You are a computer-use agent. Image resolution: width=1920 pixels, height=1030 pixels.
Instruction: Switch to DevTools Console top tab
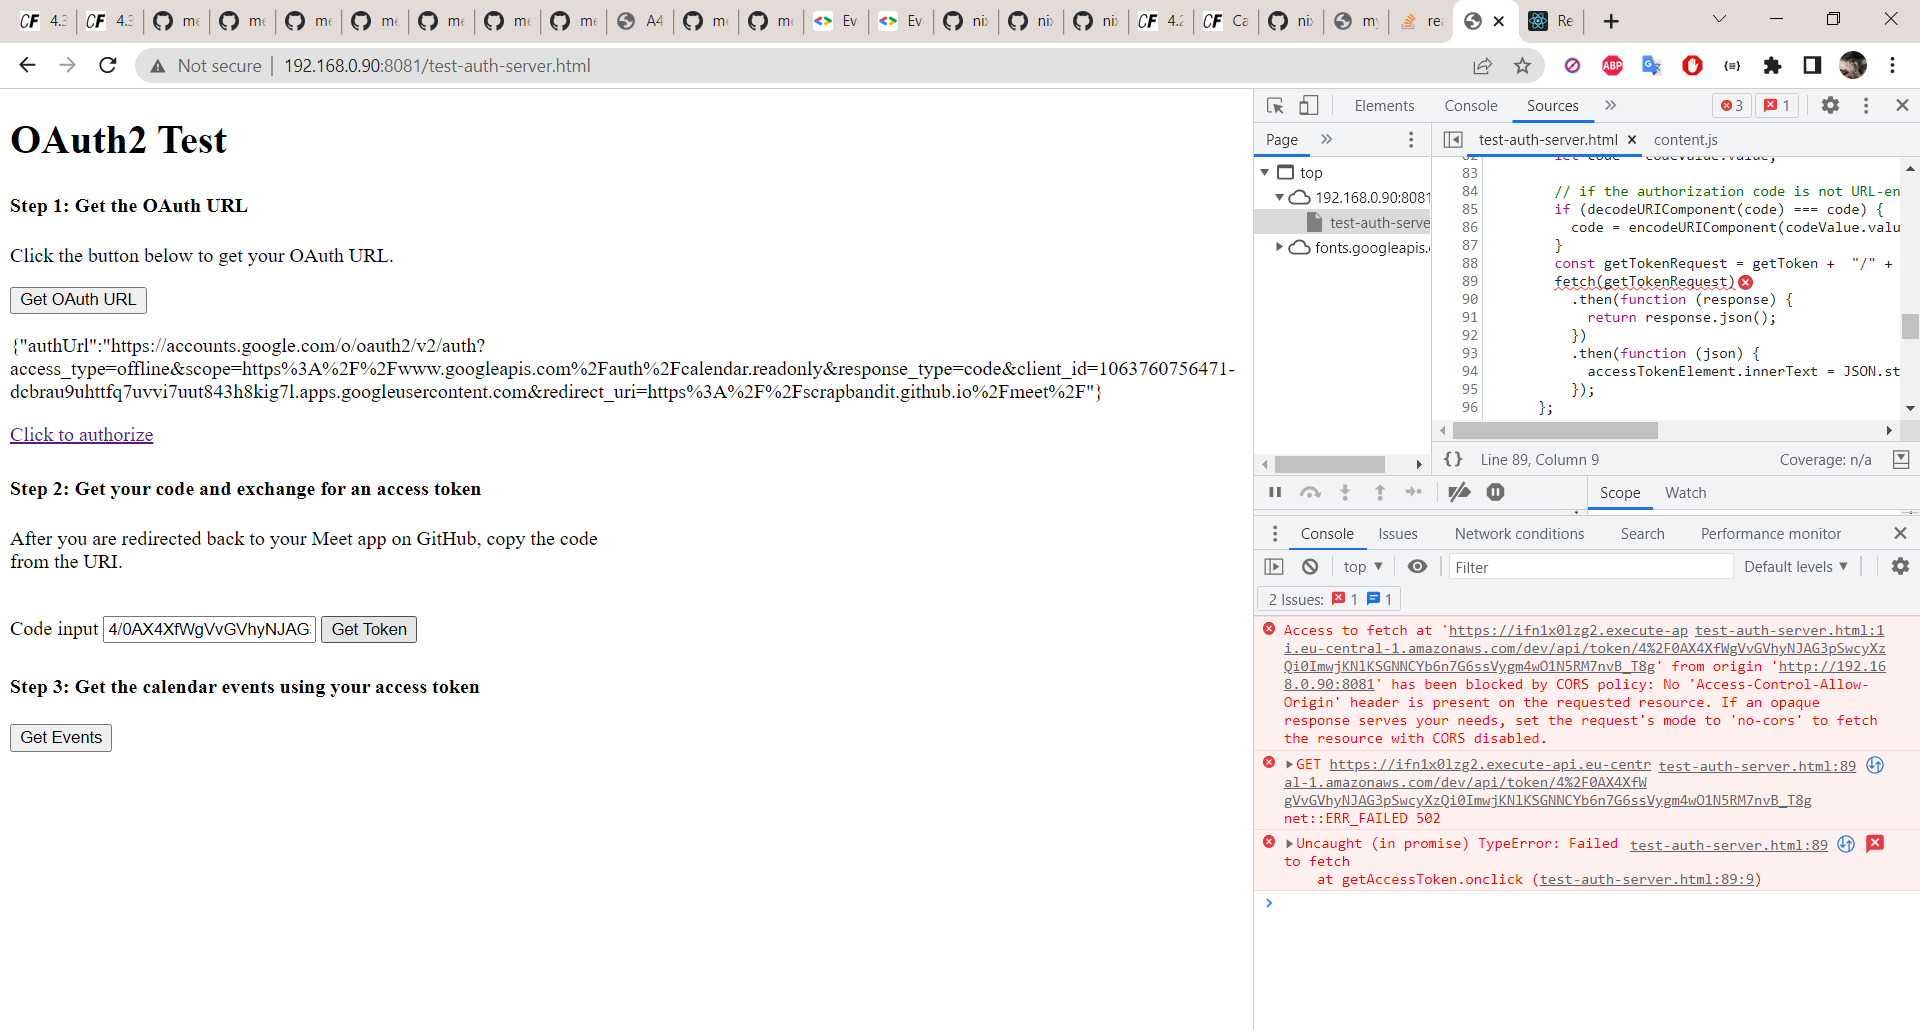[1470, 105]
